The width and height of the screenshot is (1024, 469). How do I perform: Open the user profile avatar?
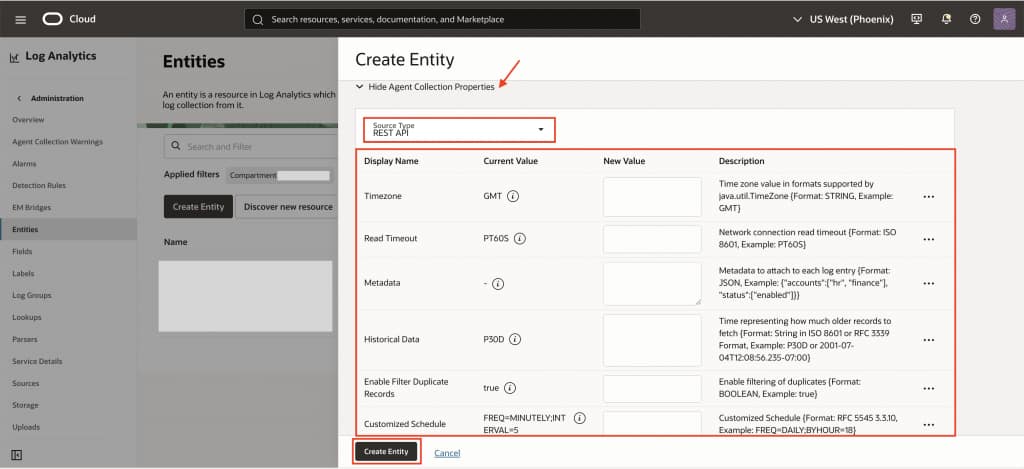coord(1004,19)
